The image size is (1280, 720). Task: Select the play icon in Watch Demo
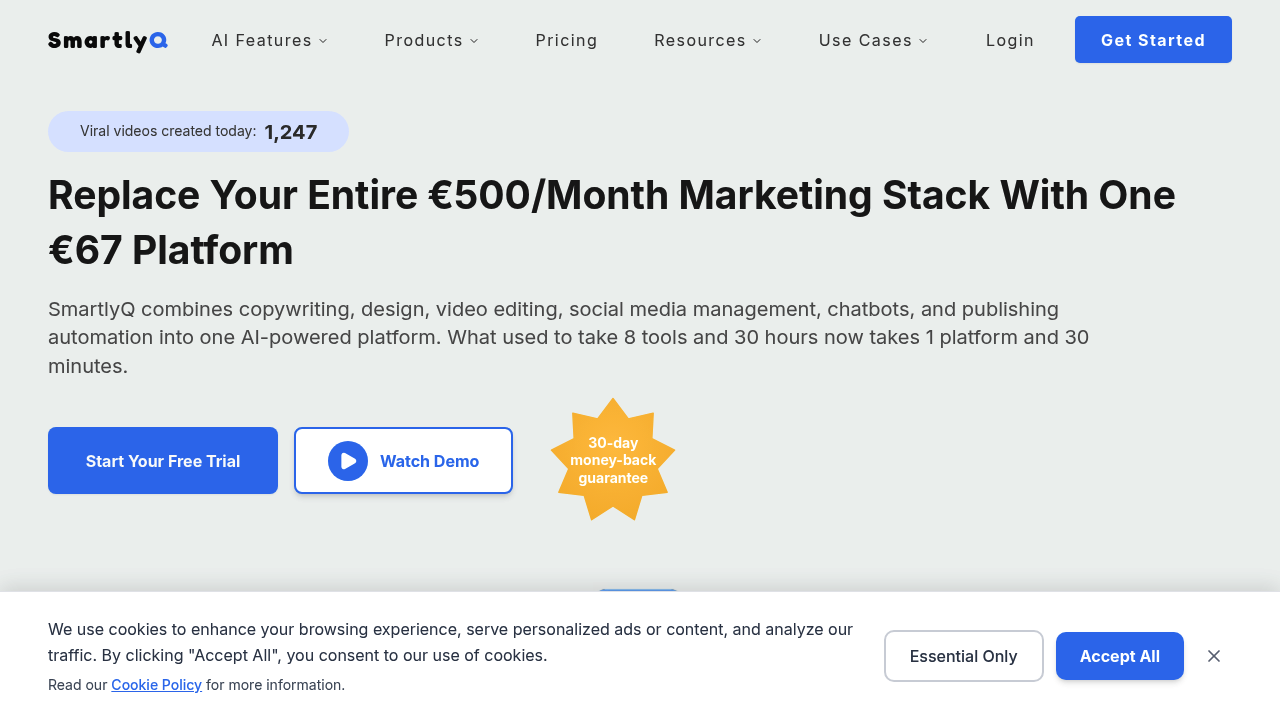click(347, 460)
